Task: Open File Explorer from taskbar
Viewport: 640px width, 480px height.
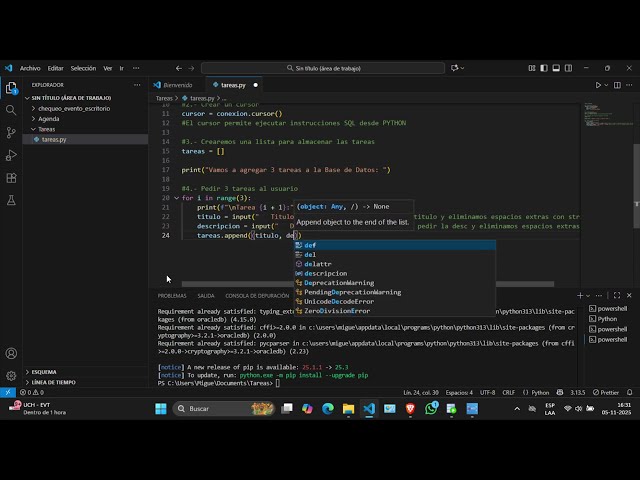Action: 348,409
